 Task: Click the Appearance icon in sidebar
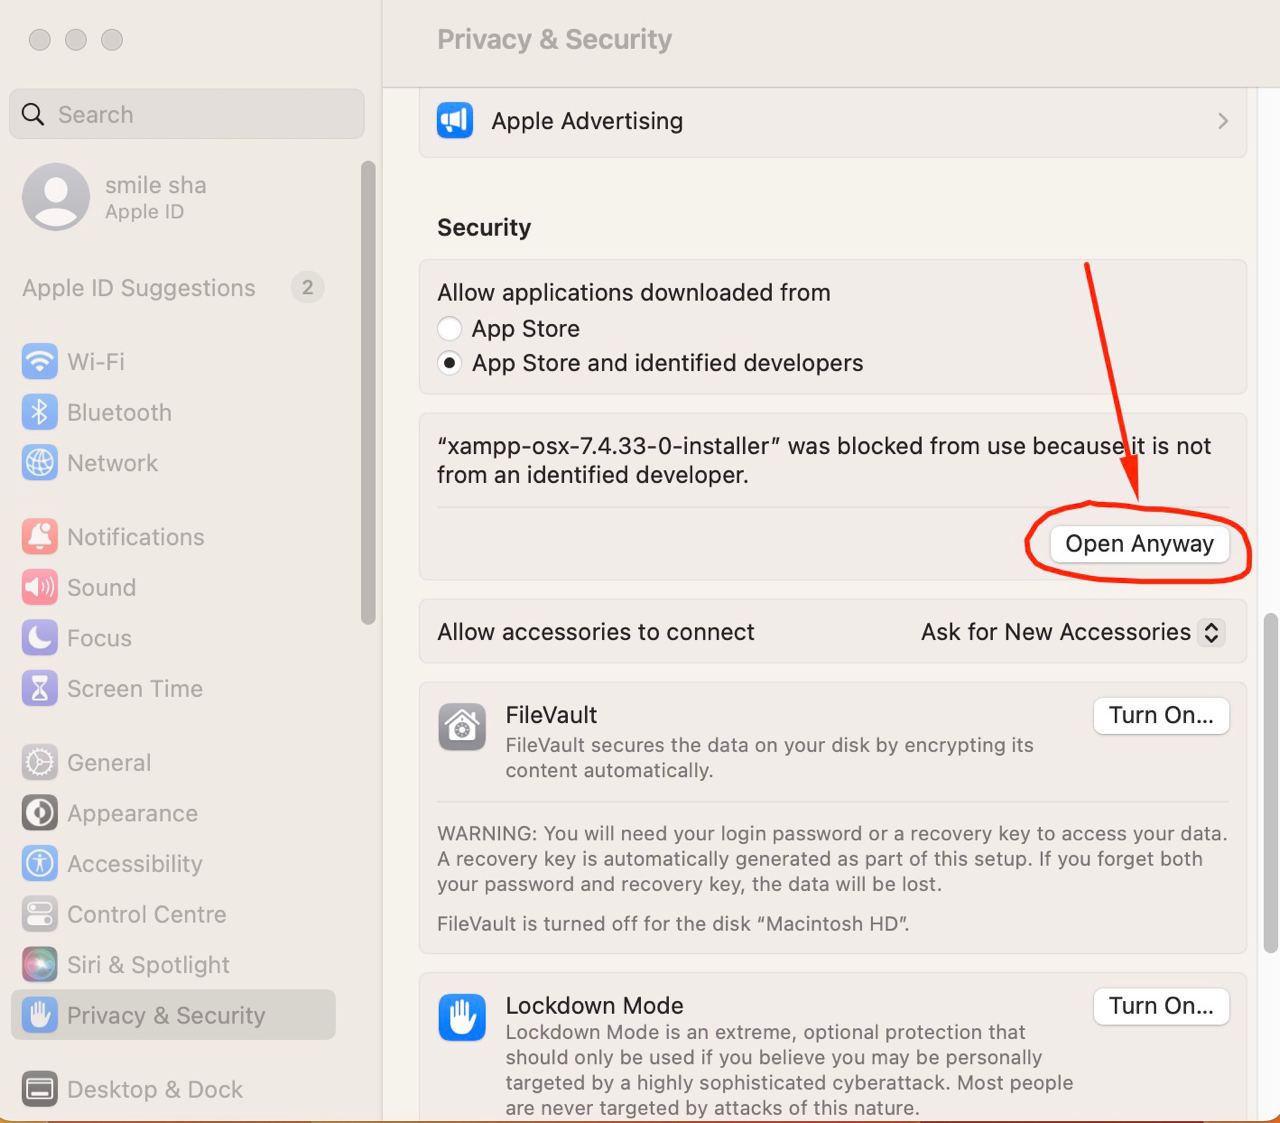coord(40,813)
